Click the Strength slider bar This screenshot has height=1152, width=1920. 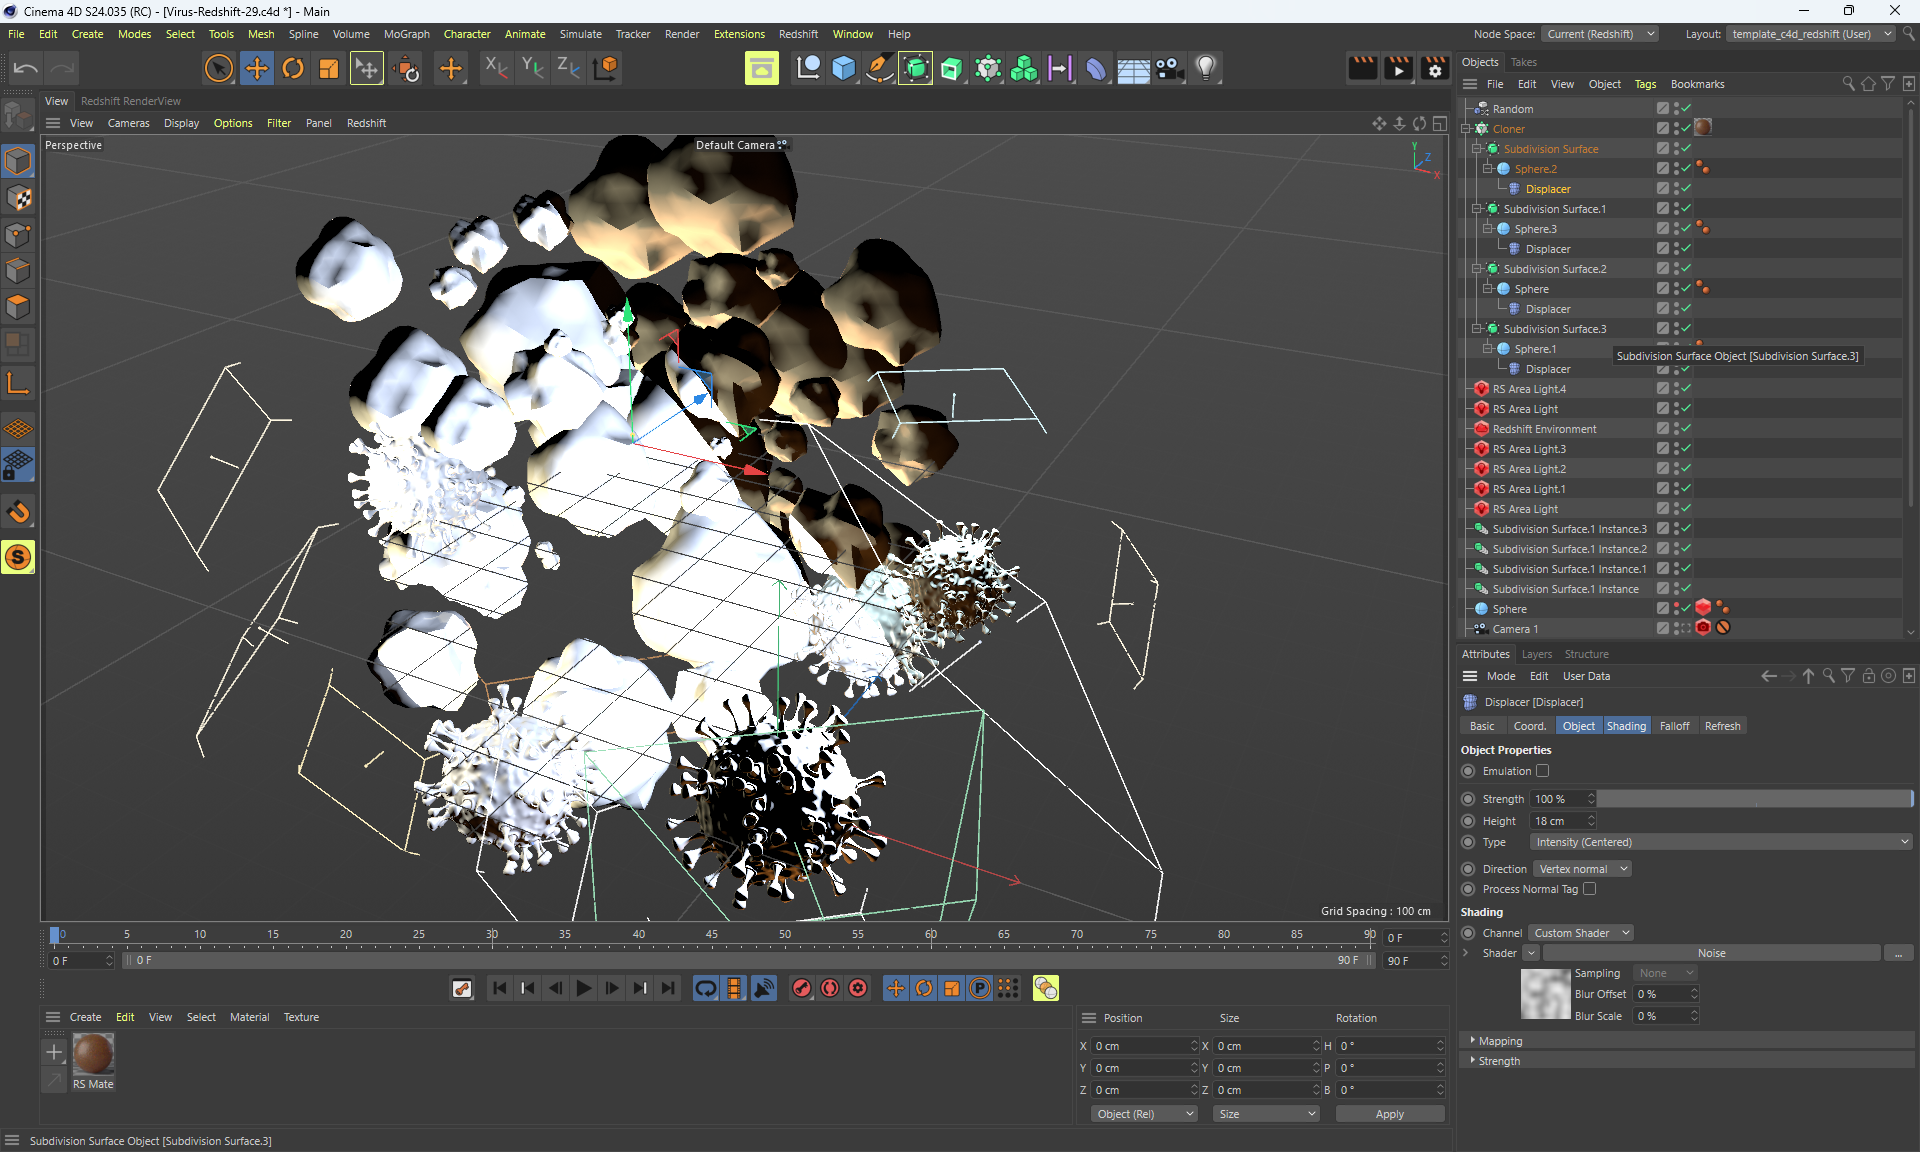[1754, 799]
